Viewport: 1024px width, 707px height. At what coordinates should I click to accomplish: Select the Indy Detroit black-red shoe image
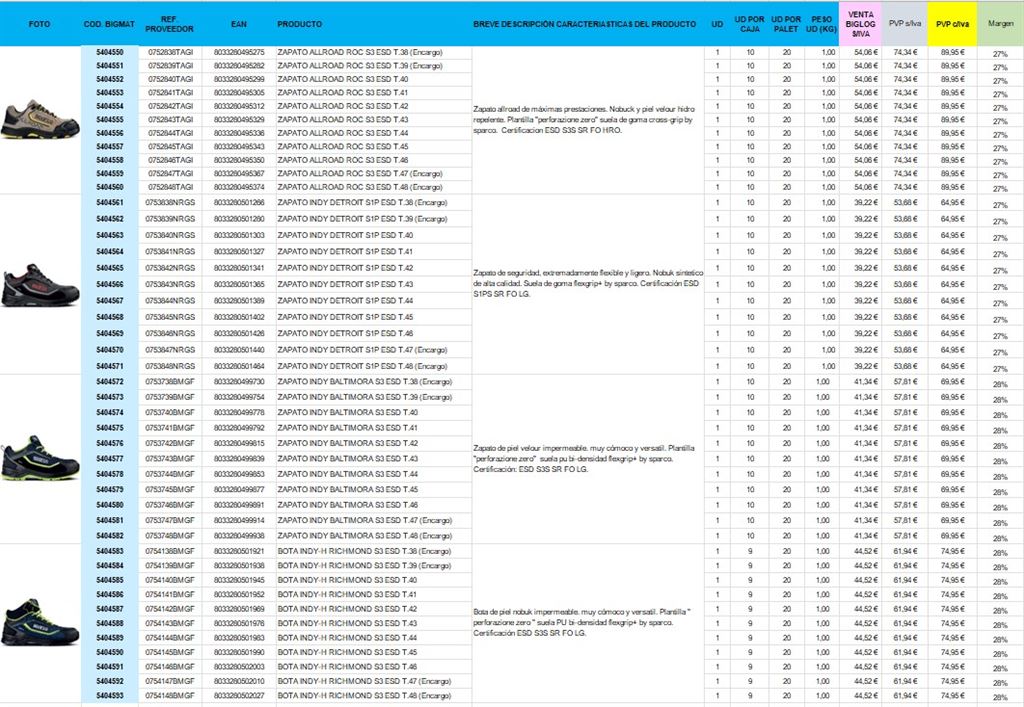click(40, 285)
